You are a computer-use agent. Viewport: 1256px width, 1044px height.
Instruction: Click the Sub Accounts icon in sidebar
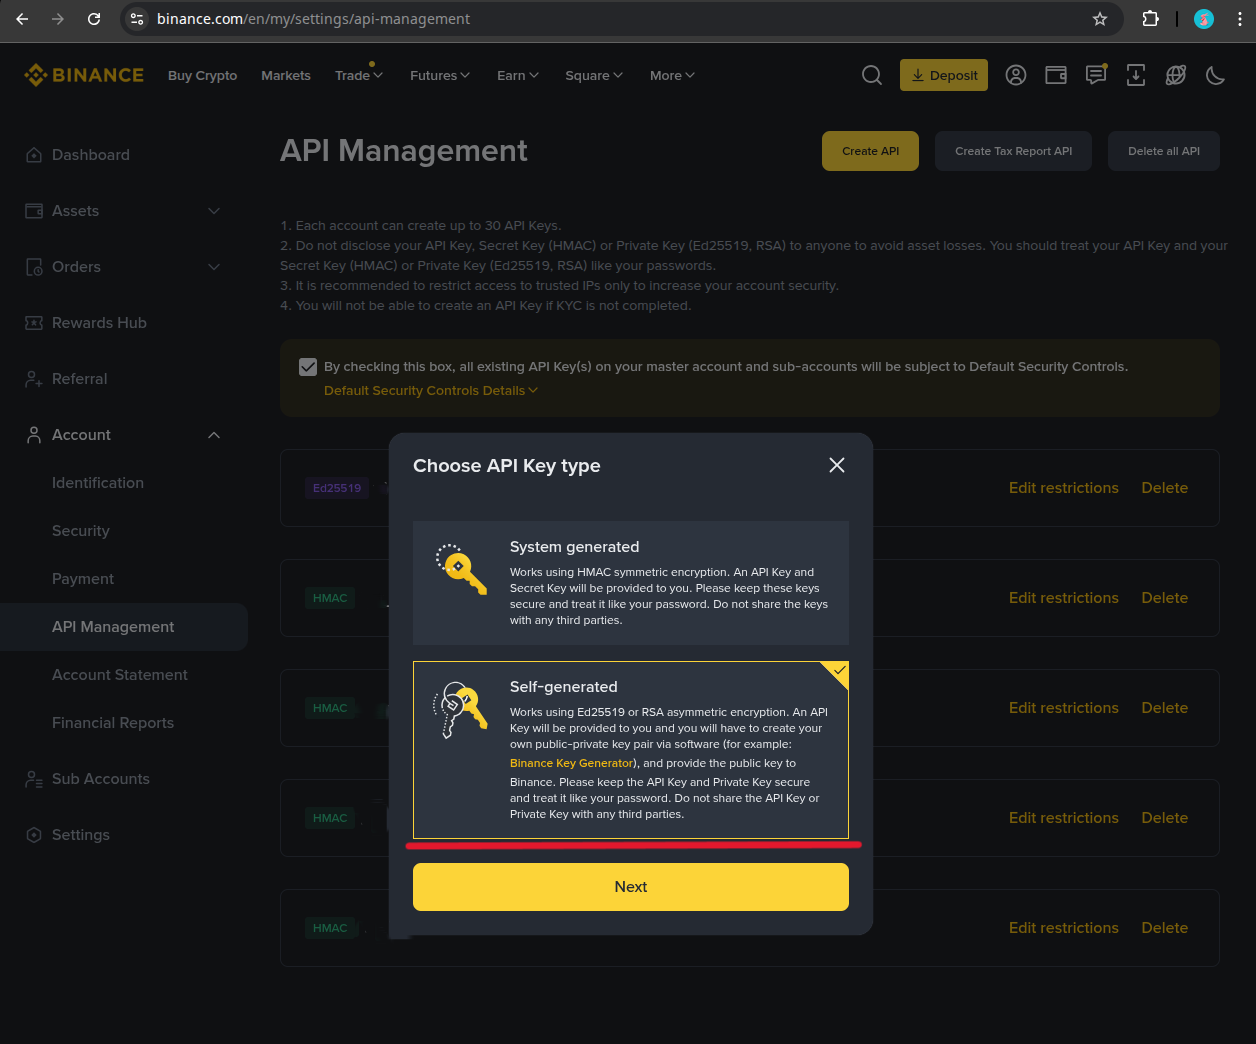point(34,779)
